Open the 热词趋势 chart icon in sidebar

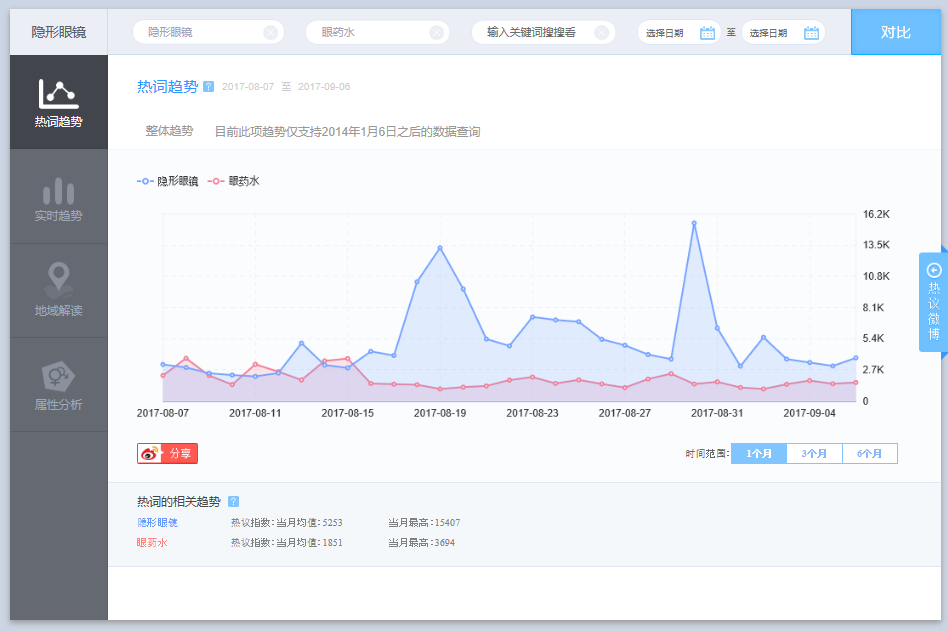click(58, 94)
